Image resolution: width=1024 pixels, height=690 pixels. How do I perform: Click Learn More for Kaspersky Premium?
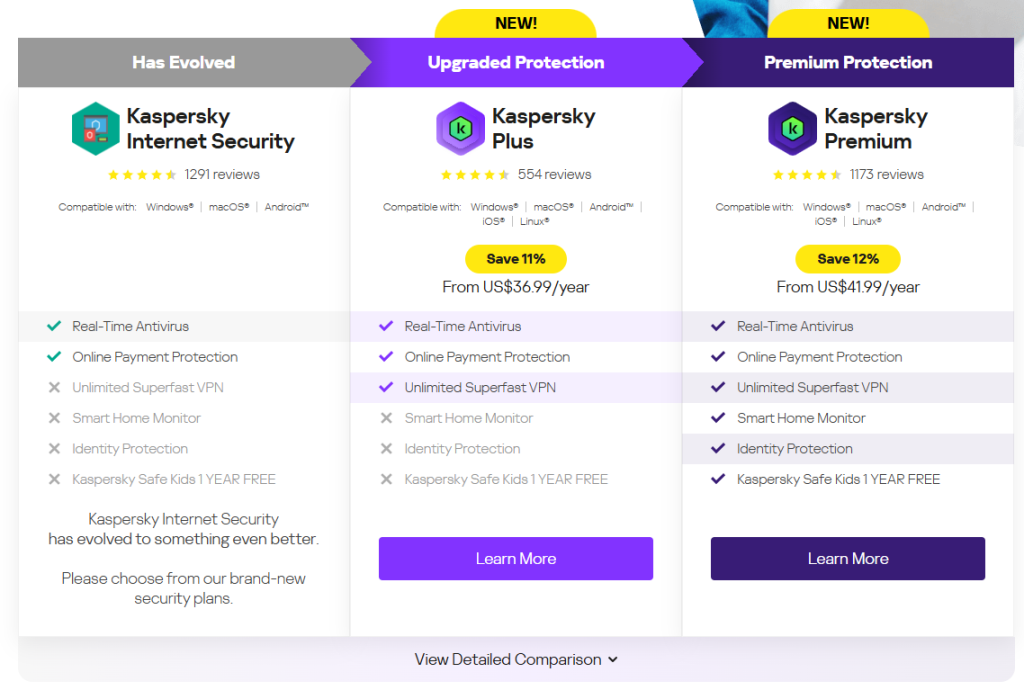click(x=848, y=558)
